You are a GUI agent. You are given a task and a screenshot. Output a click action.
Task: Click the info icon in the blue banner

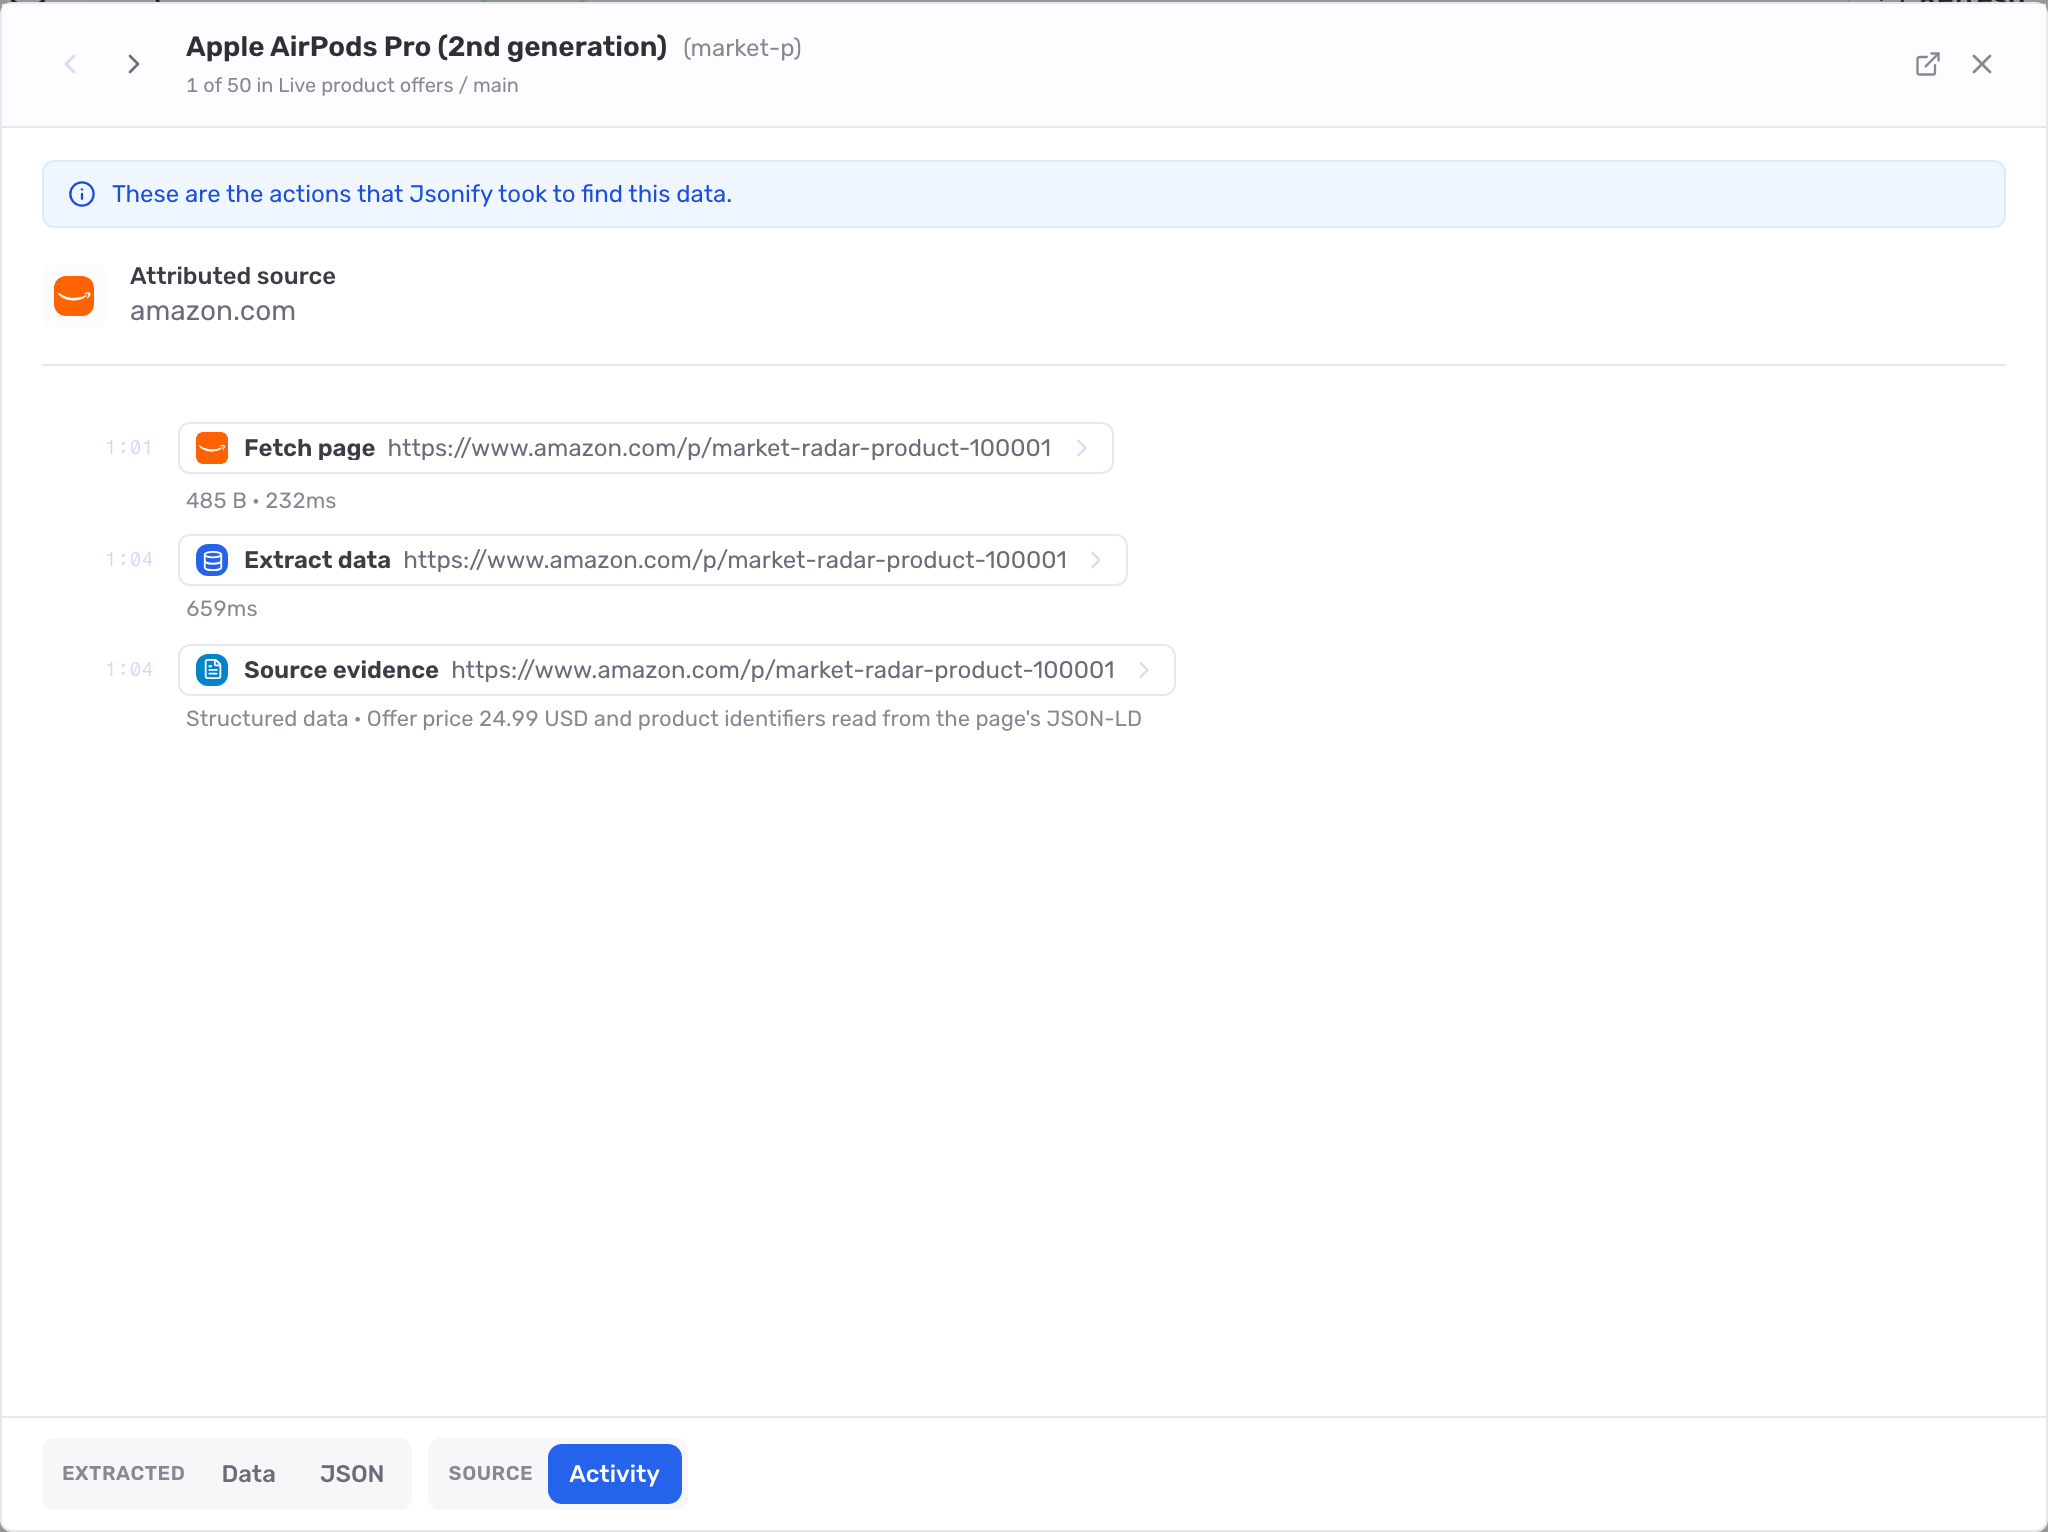pyautogui.click(x=82, y=194)
